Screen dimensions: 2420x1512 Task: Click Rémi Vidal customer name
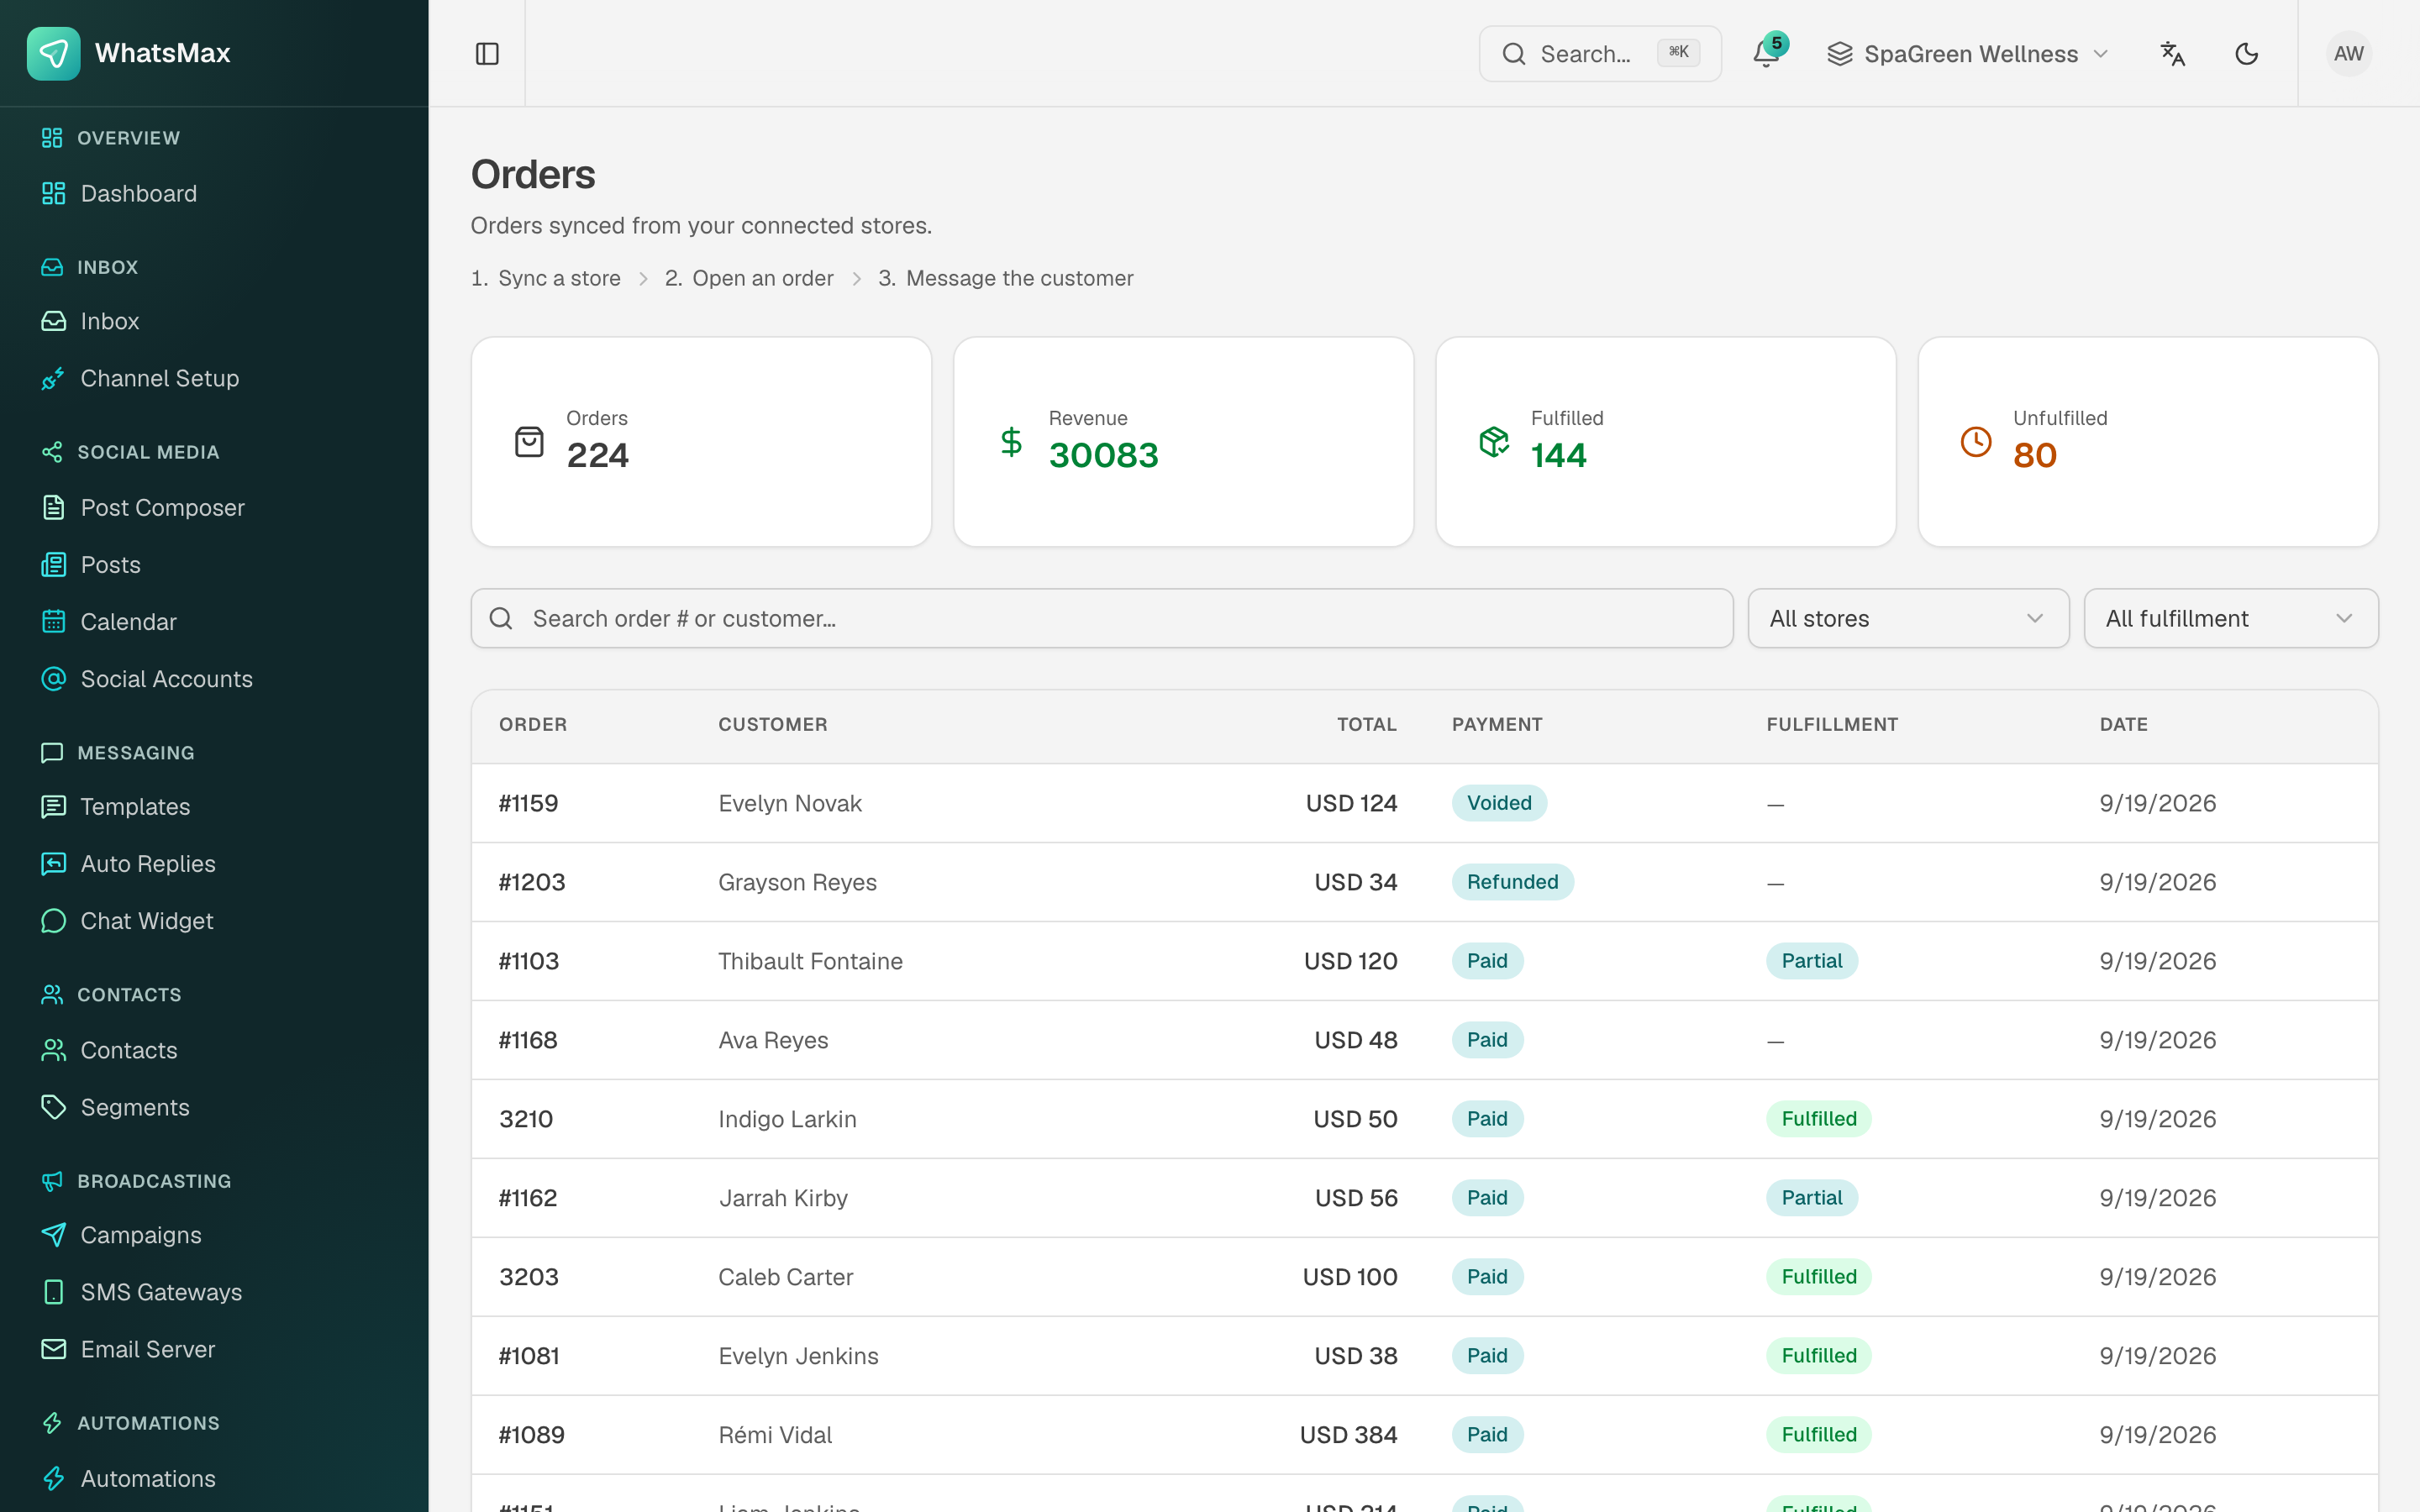[775, 1435]
